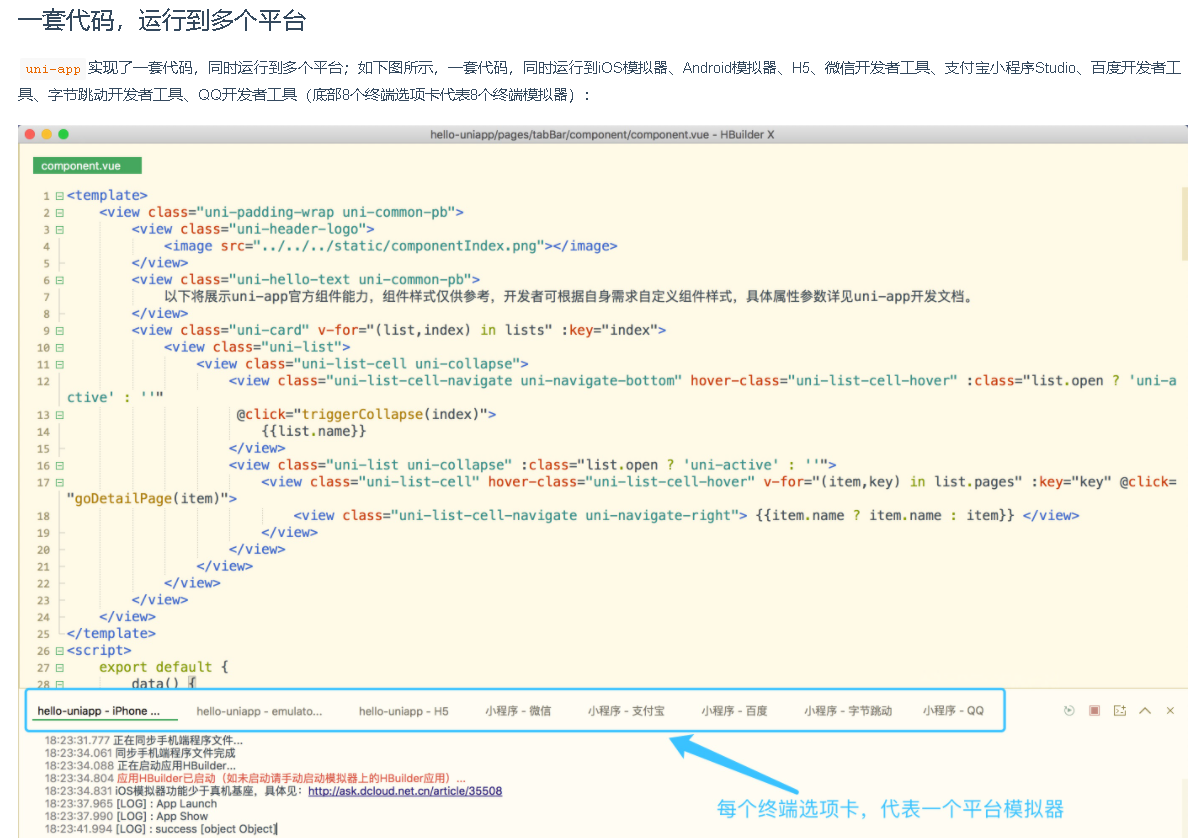This screenshot has height=838, width=1197.
Task: Select the component.vue file tab
Action: tap(86, 165)
